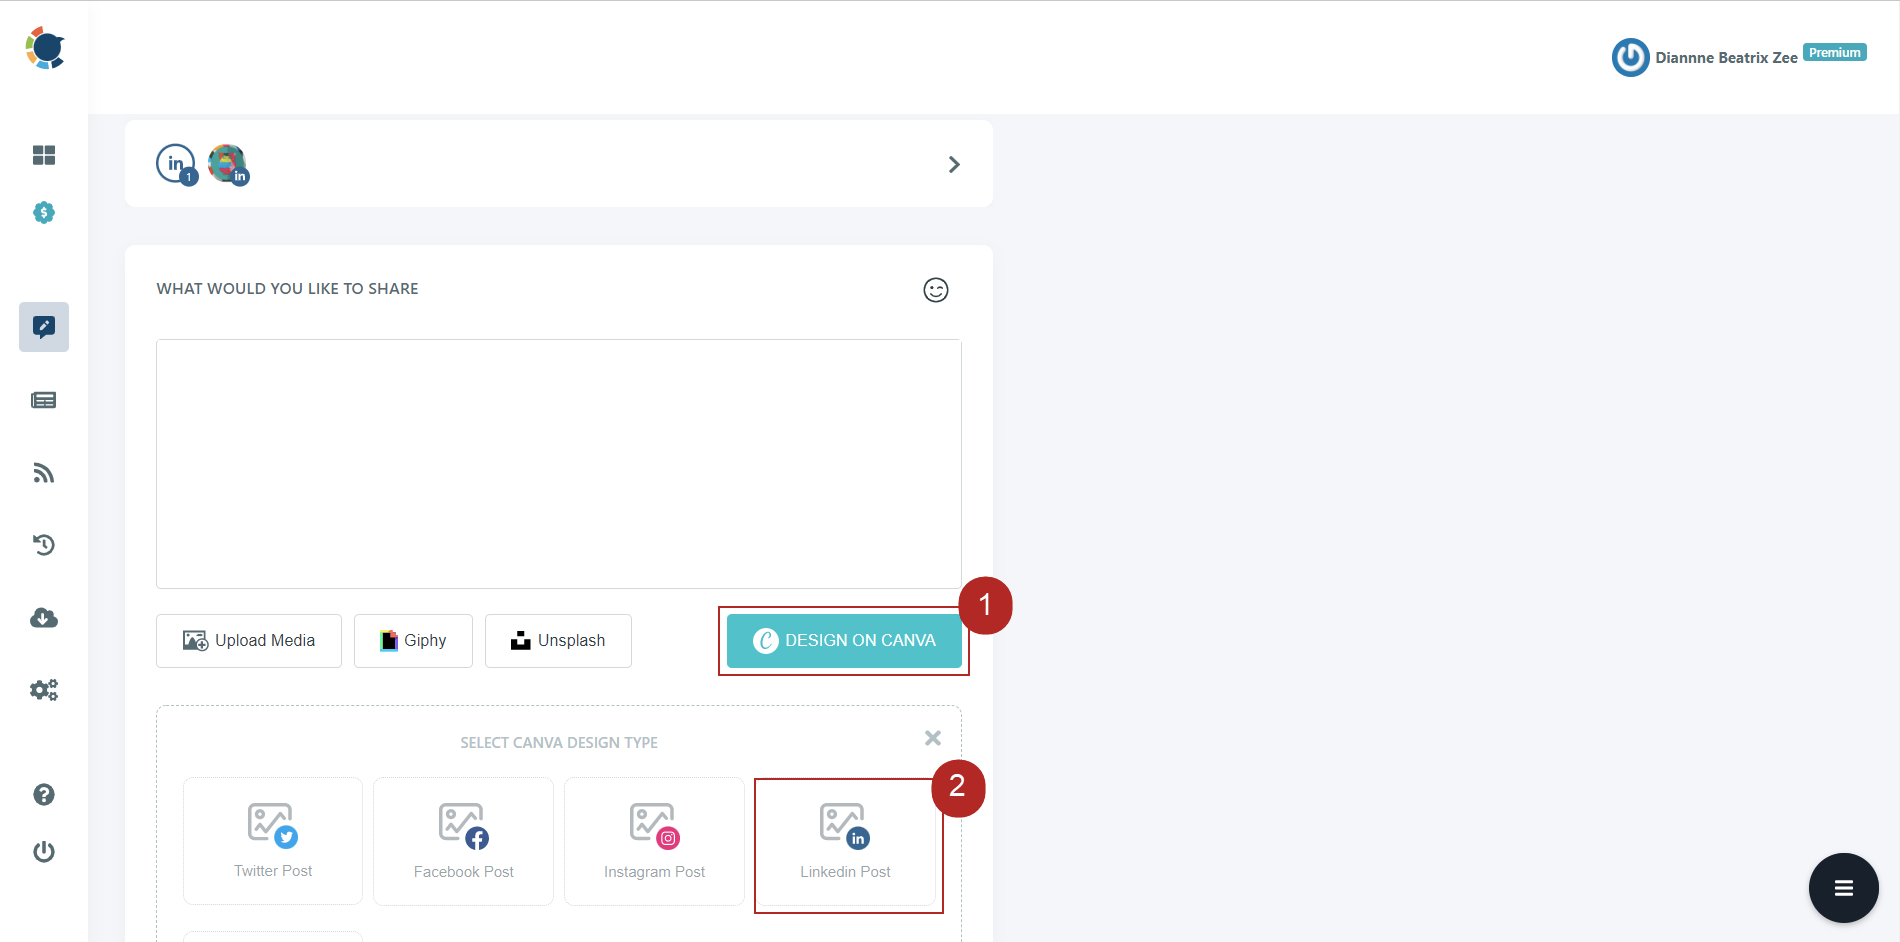Toggle the LinkedIn page colorful avatar
This screenshot has height=942, width=1900.
point(228,164)
